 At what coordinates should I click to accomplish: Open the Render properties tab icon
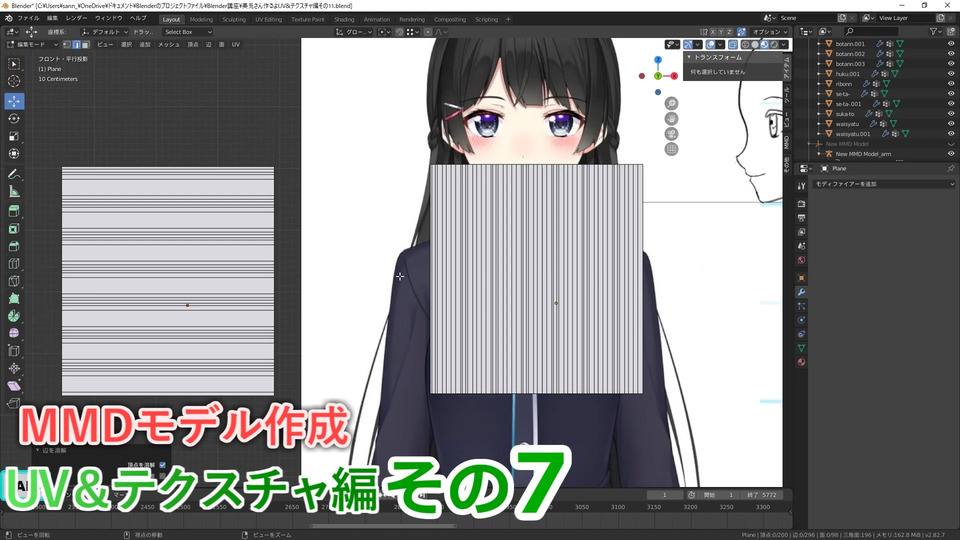pos(801,204)
